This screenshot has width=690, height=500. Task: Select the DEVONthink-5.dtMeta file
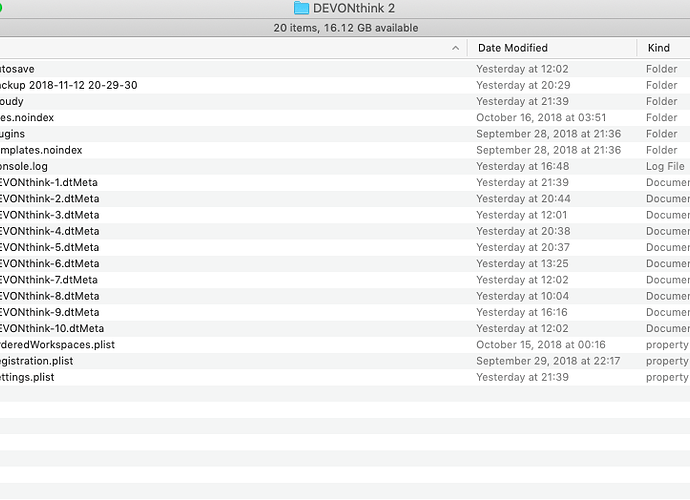tap(345, 247)
